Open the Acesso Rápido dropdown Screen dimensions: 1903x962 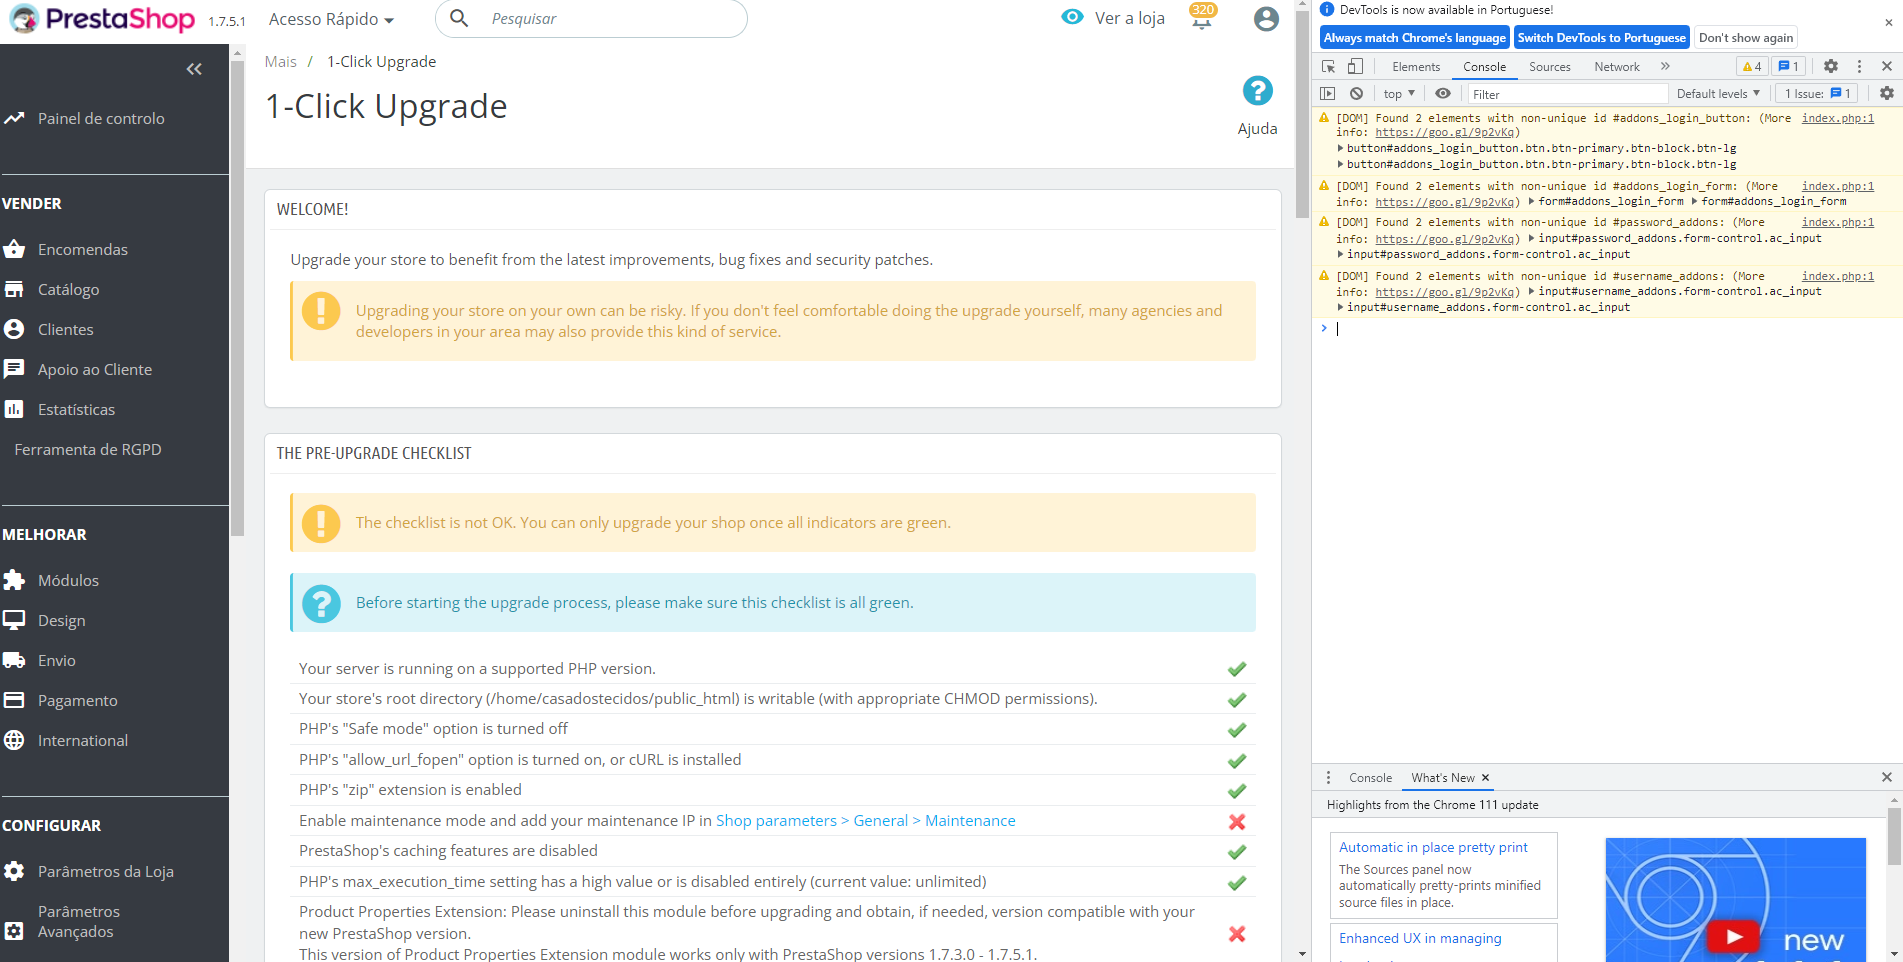[x=331, y=18]
